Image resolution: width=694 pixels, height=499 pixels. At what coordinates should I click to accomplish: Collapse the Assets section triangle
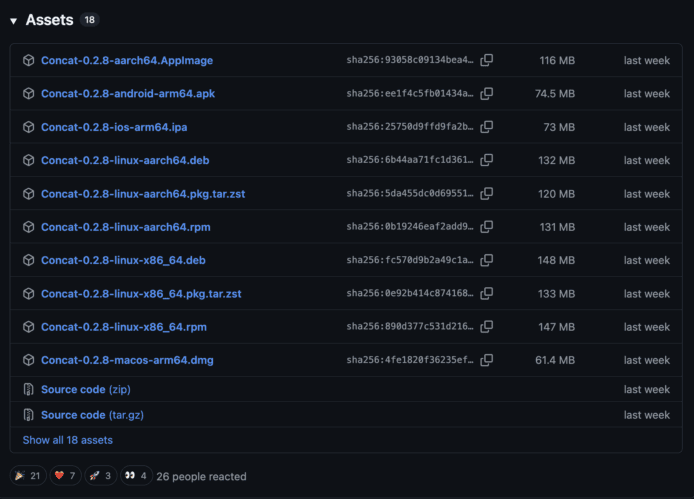coord(14,21)
